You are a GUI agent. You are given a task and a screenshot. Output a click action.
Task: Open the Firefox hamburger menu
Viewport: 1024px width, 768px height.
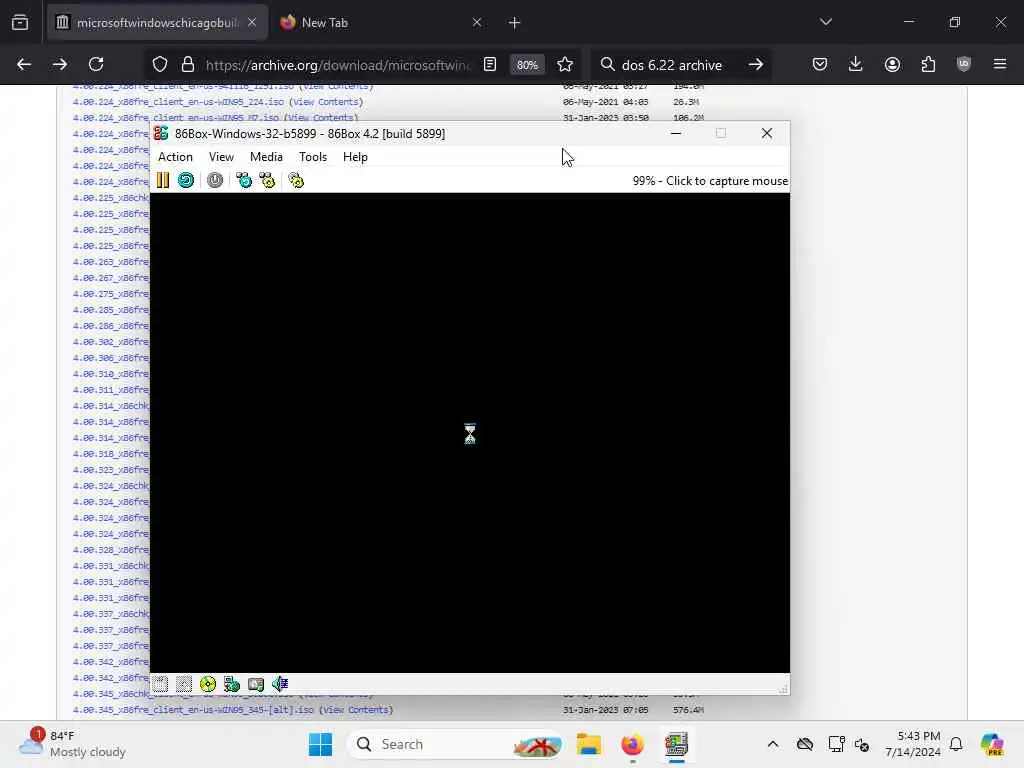point(1000,64)
